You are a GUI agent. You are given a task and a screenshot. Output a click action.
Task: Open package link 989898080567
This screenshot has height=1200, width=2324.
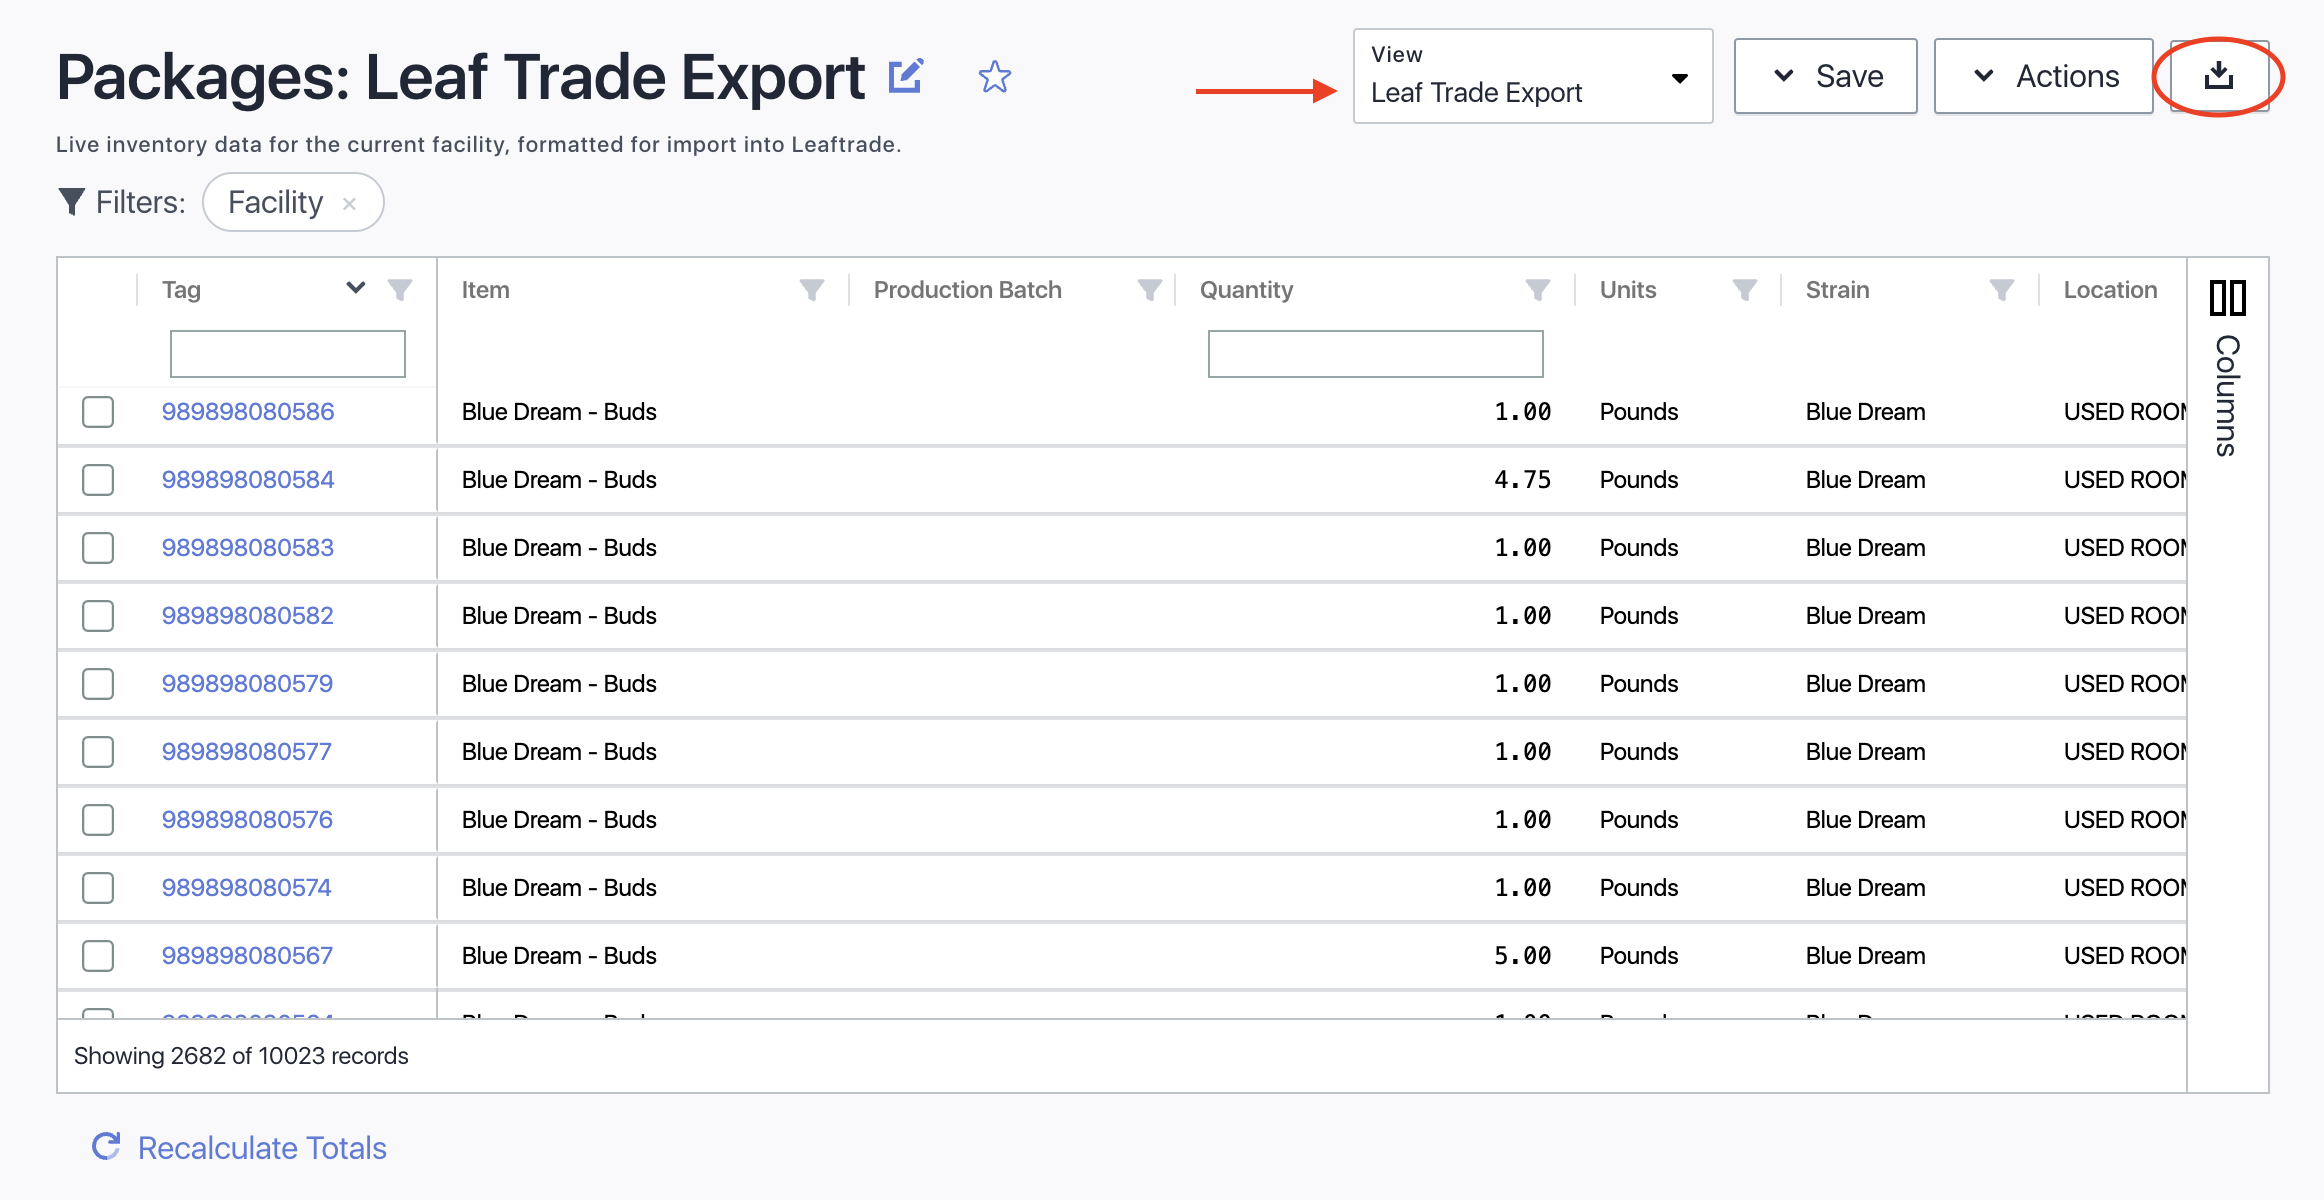click(x=248, y=956)
